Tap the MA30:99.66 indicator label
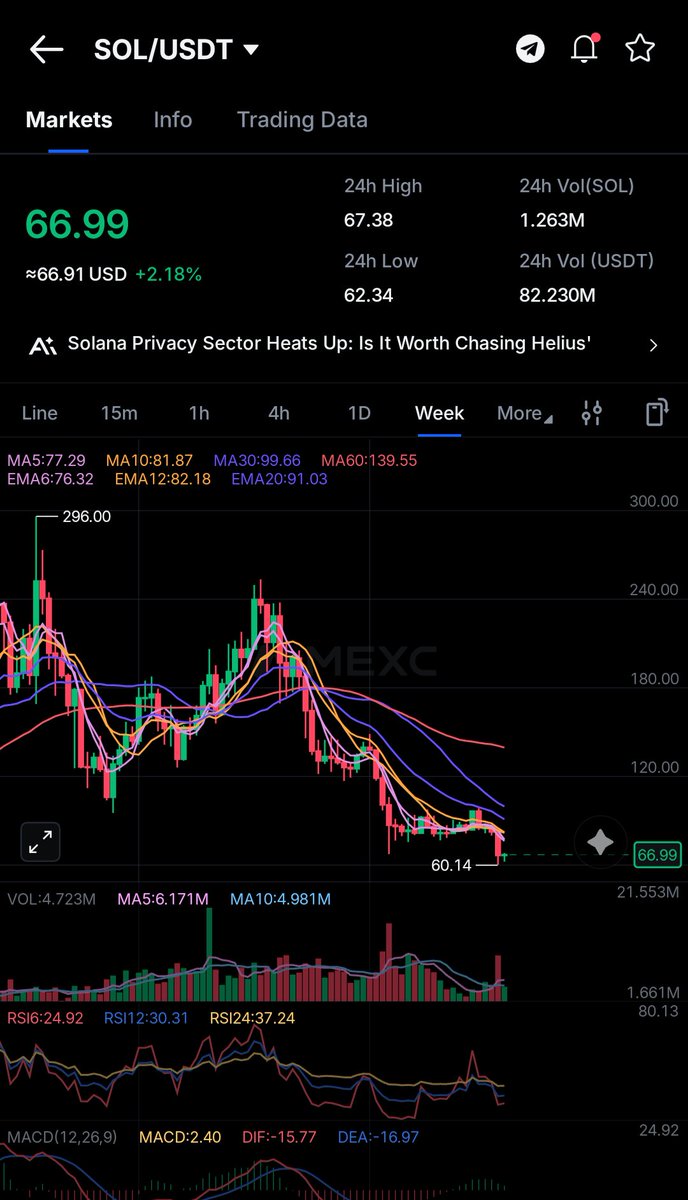The height and width of the screenshot is (1200, 688). tap(257, 461)
